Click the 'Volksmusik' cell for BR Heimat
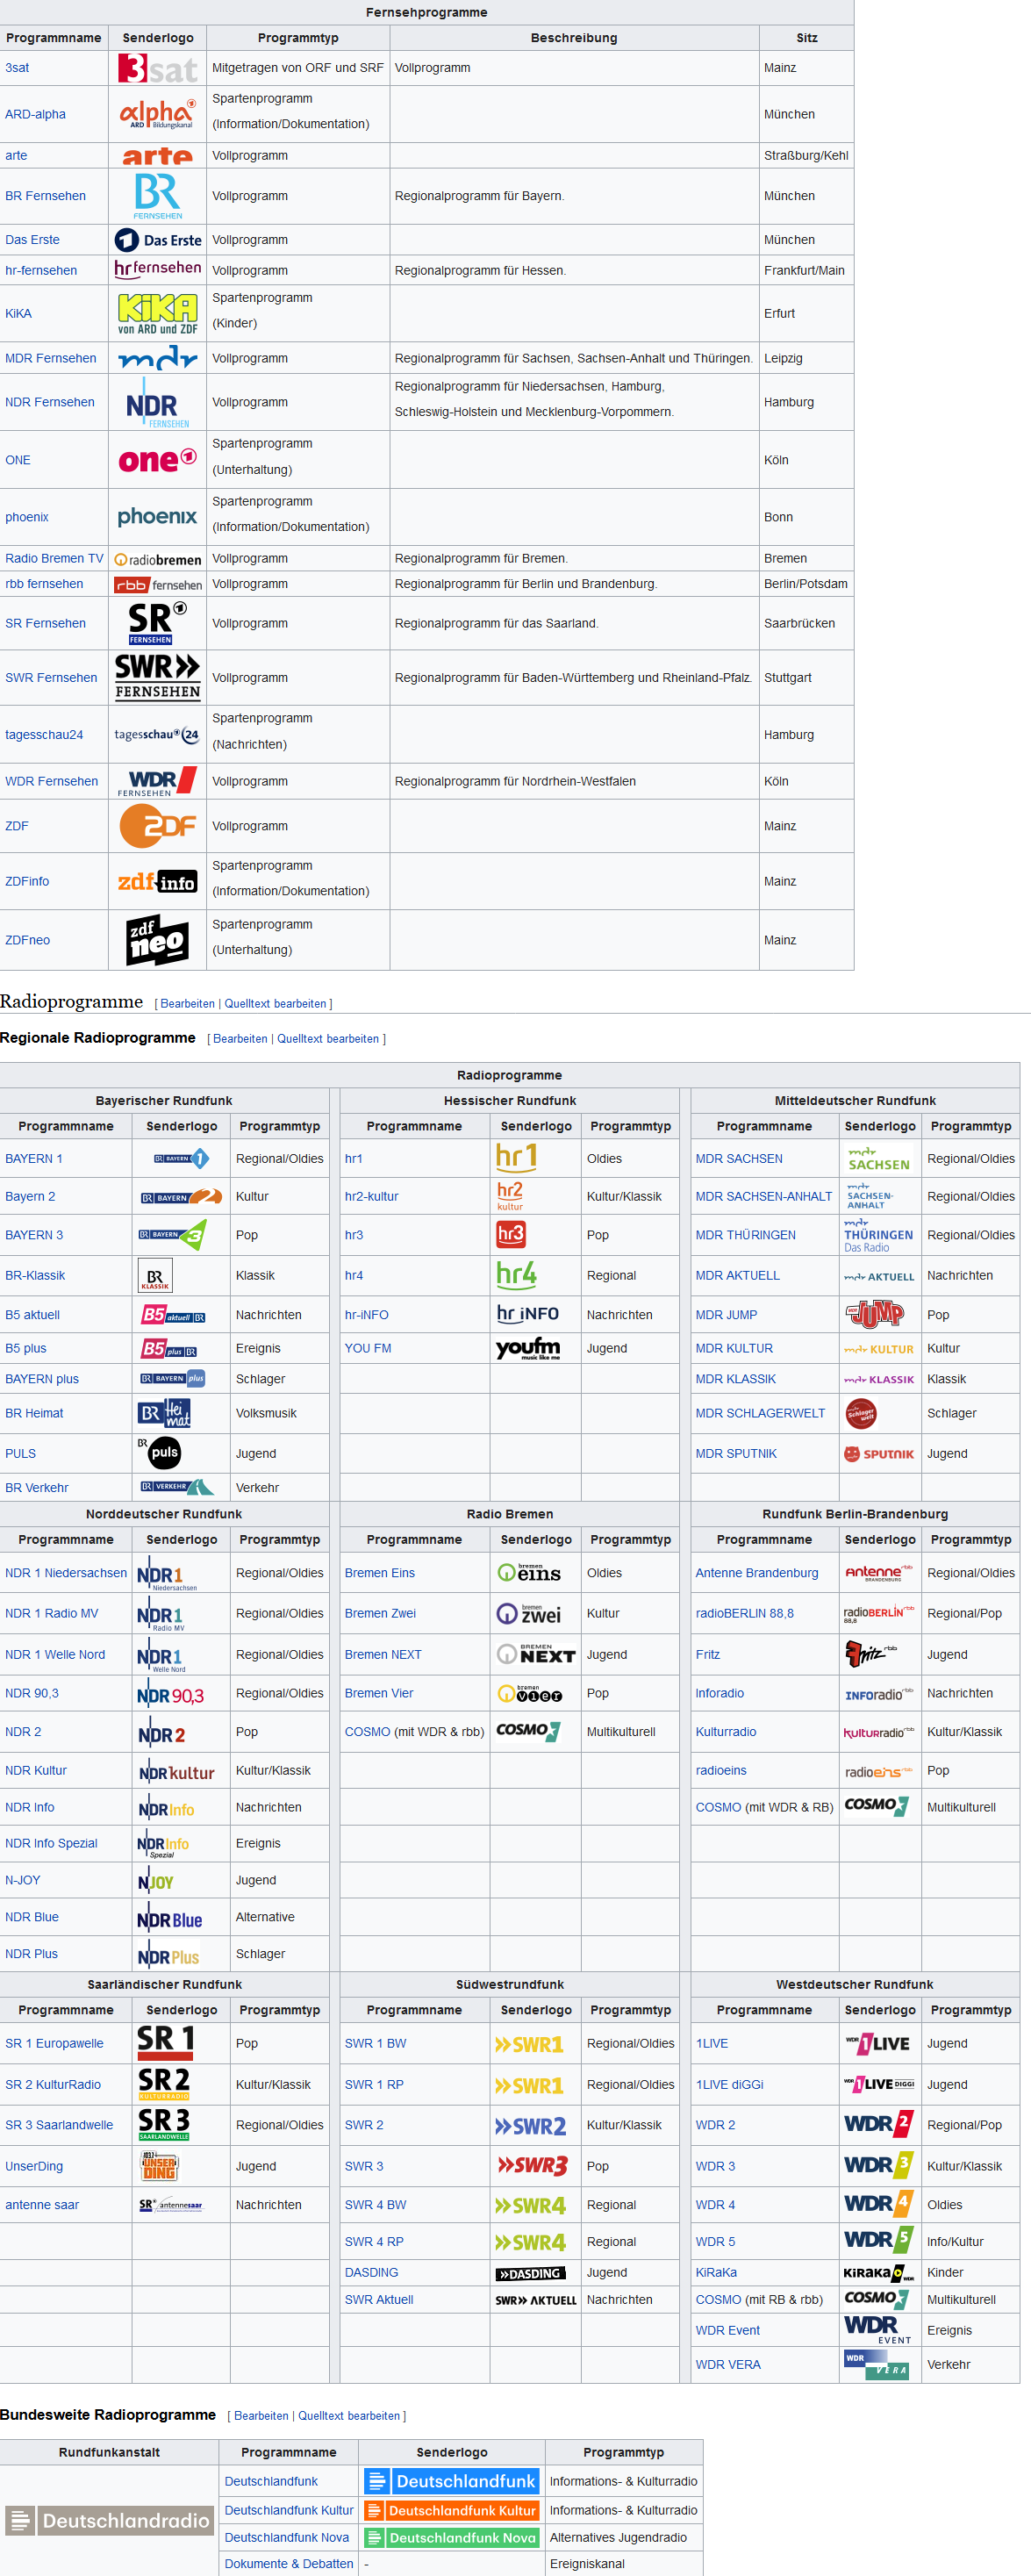The width and height of the screenshot is (1031, 2576). 279,1413
